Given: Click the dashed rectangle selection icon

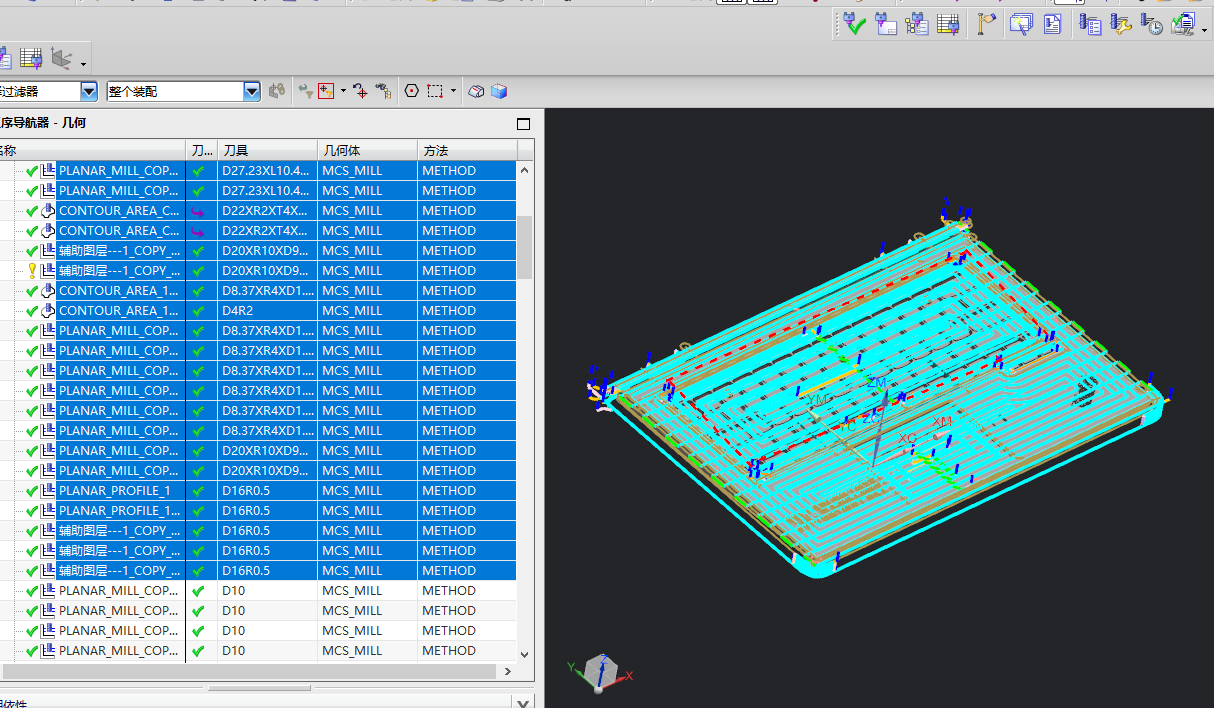Looking at the screenshot, I should coord(435,91).
